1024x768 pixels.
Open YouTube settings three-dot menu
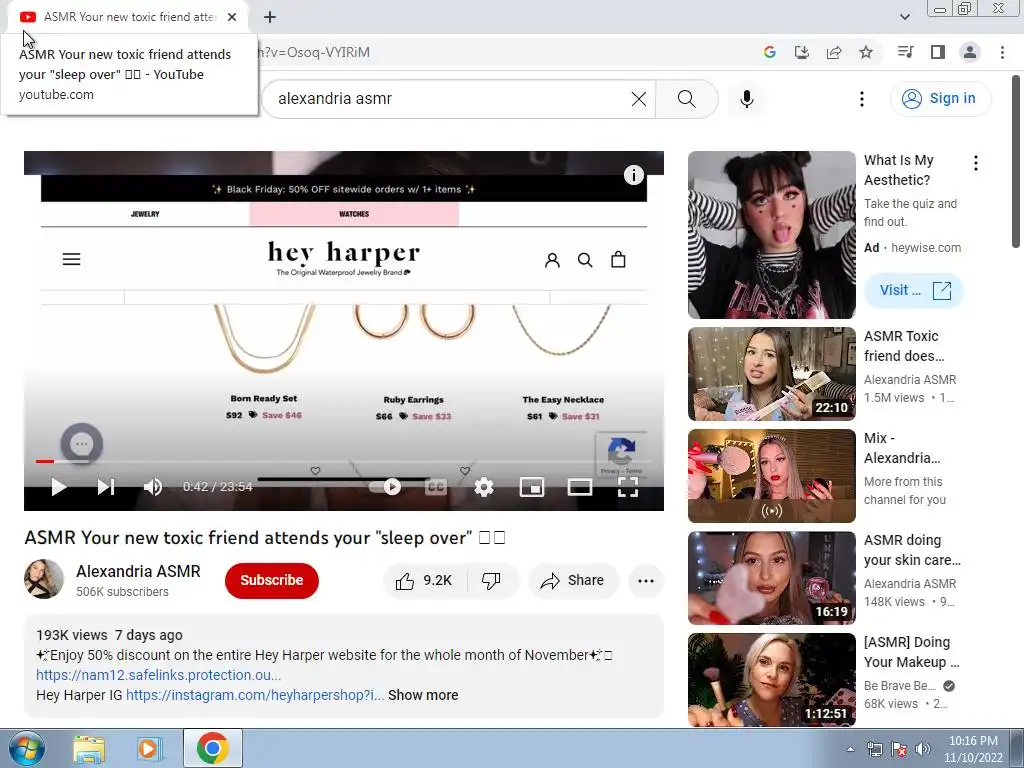tap(862, 99)
